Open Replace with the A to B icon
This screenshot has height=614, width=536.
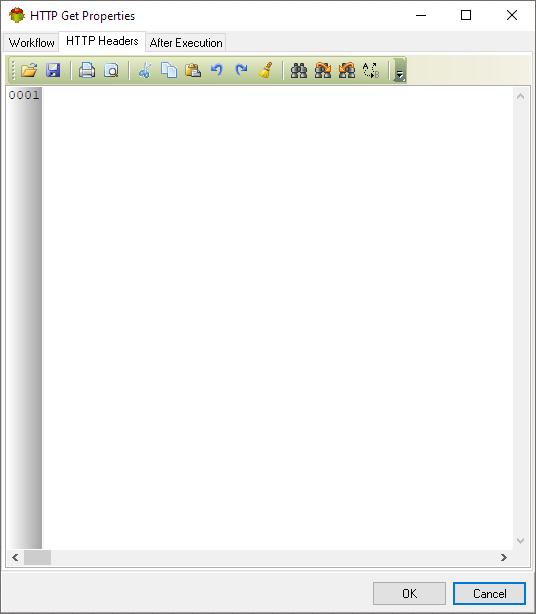tap(370, 70)
